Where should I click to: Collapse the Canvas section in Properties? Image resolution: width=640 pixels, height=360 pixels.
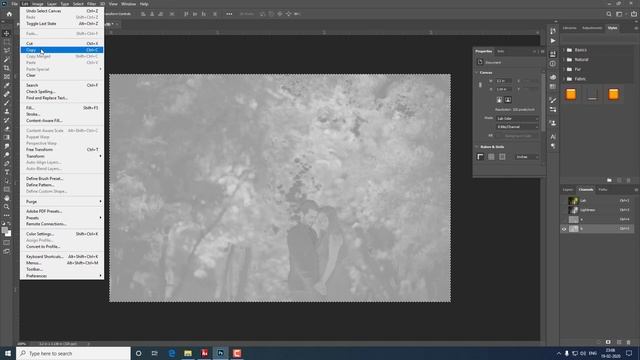pos(477,73)
